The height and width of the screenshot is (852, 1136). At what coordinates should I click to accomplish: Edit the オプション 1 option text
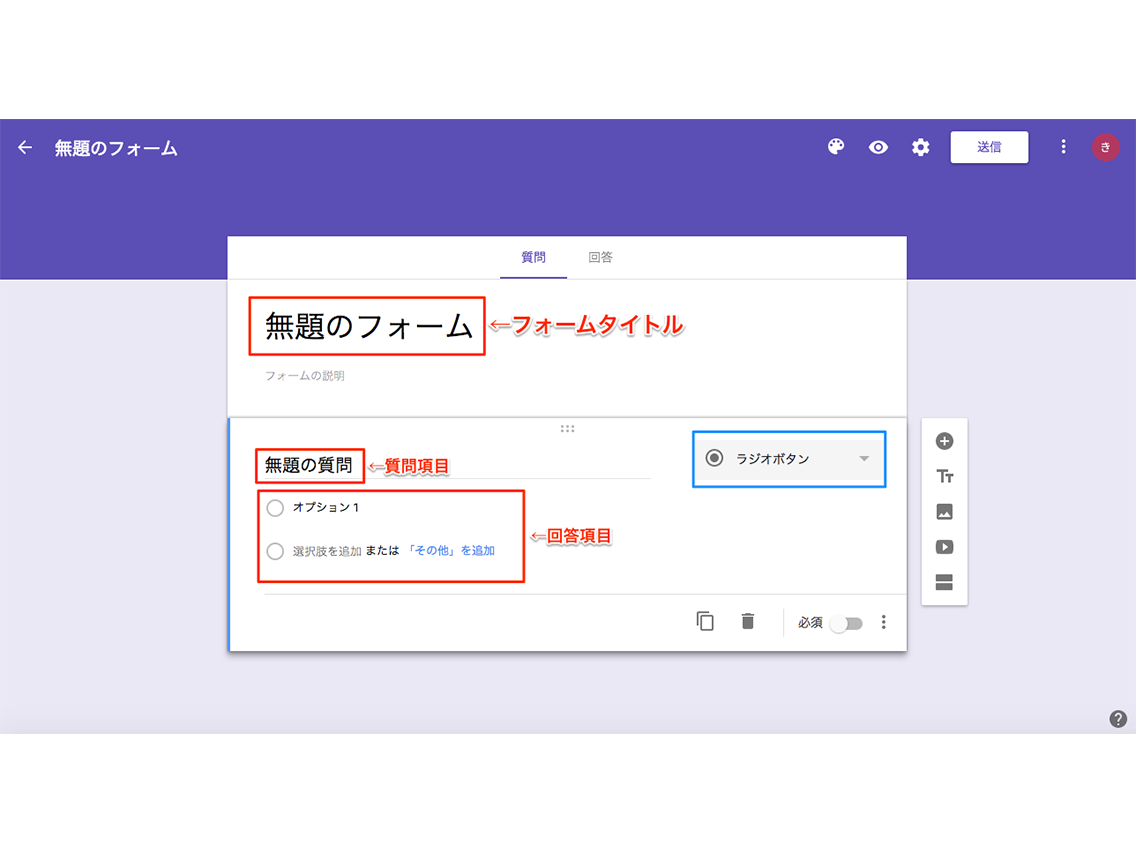326,507
